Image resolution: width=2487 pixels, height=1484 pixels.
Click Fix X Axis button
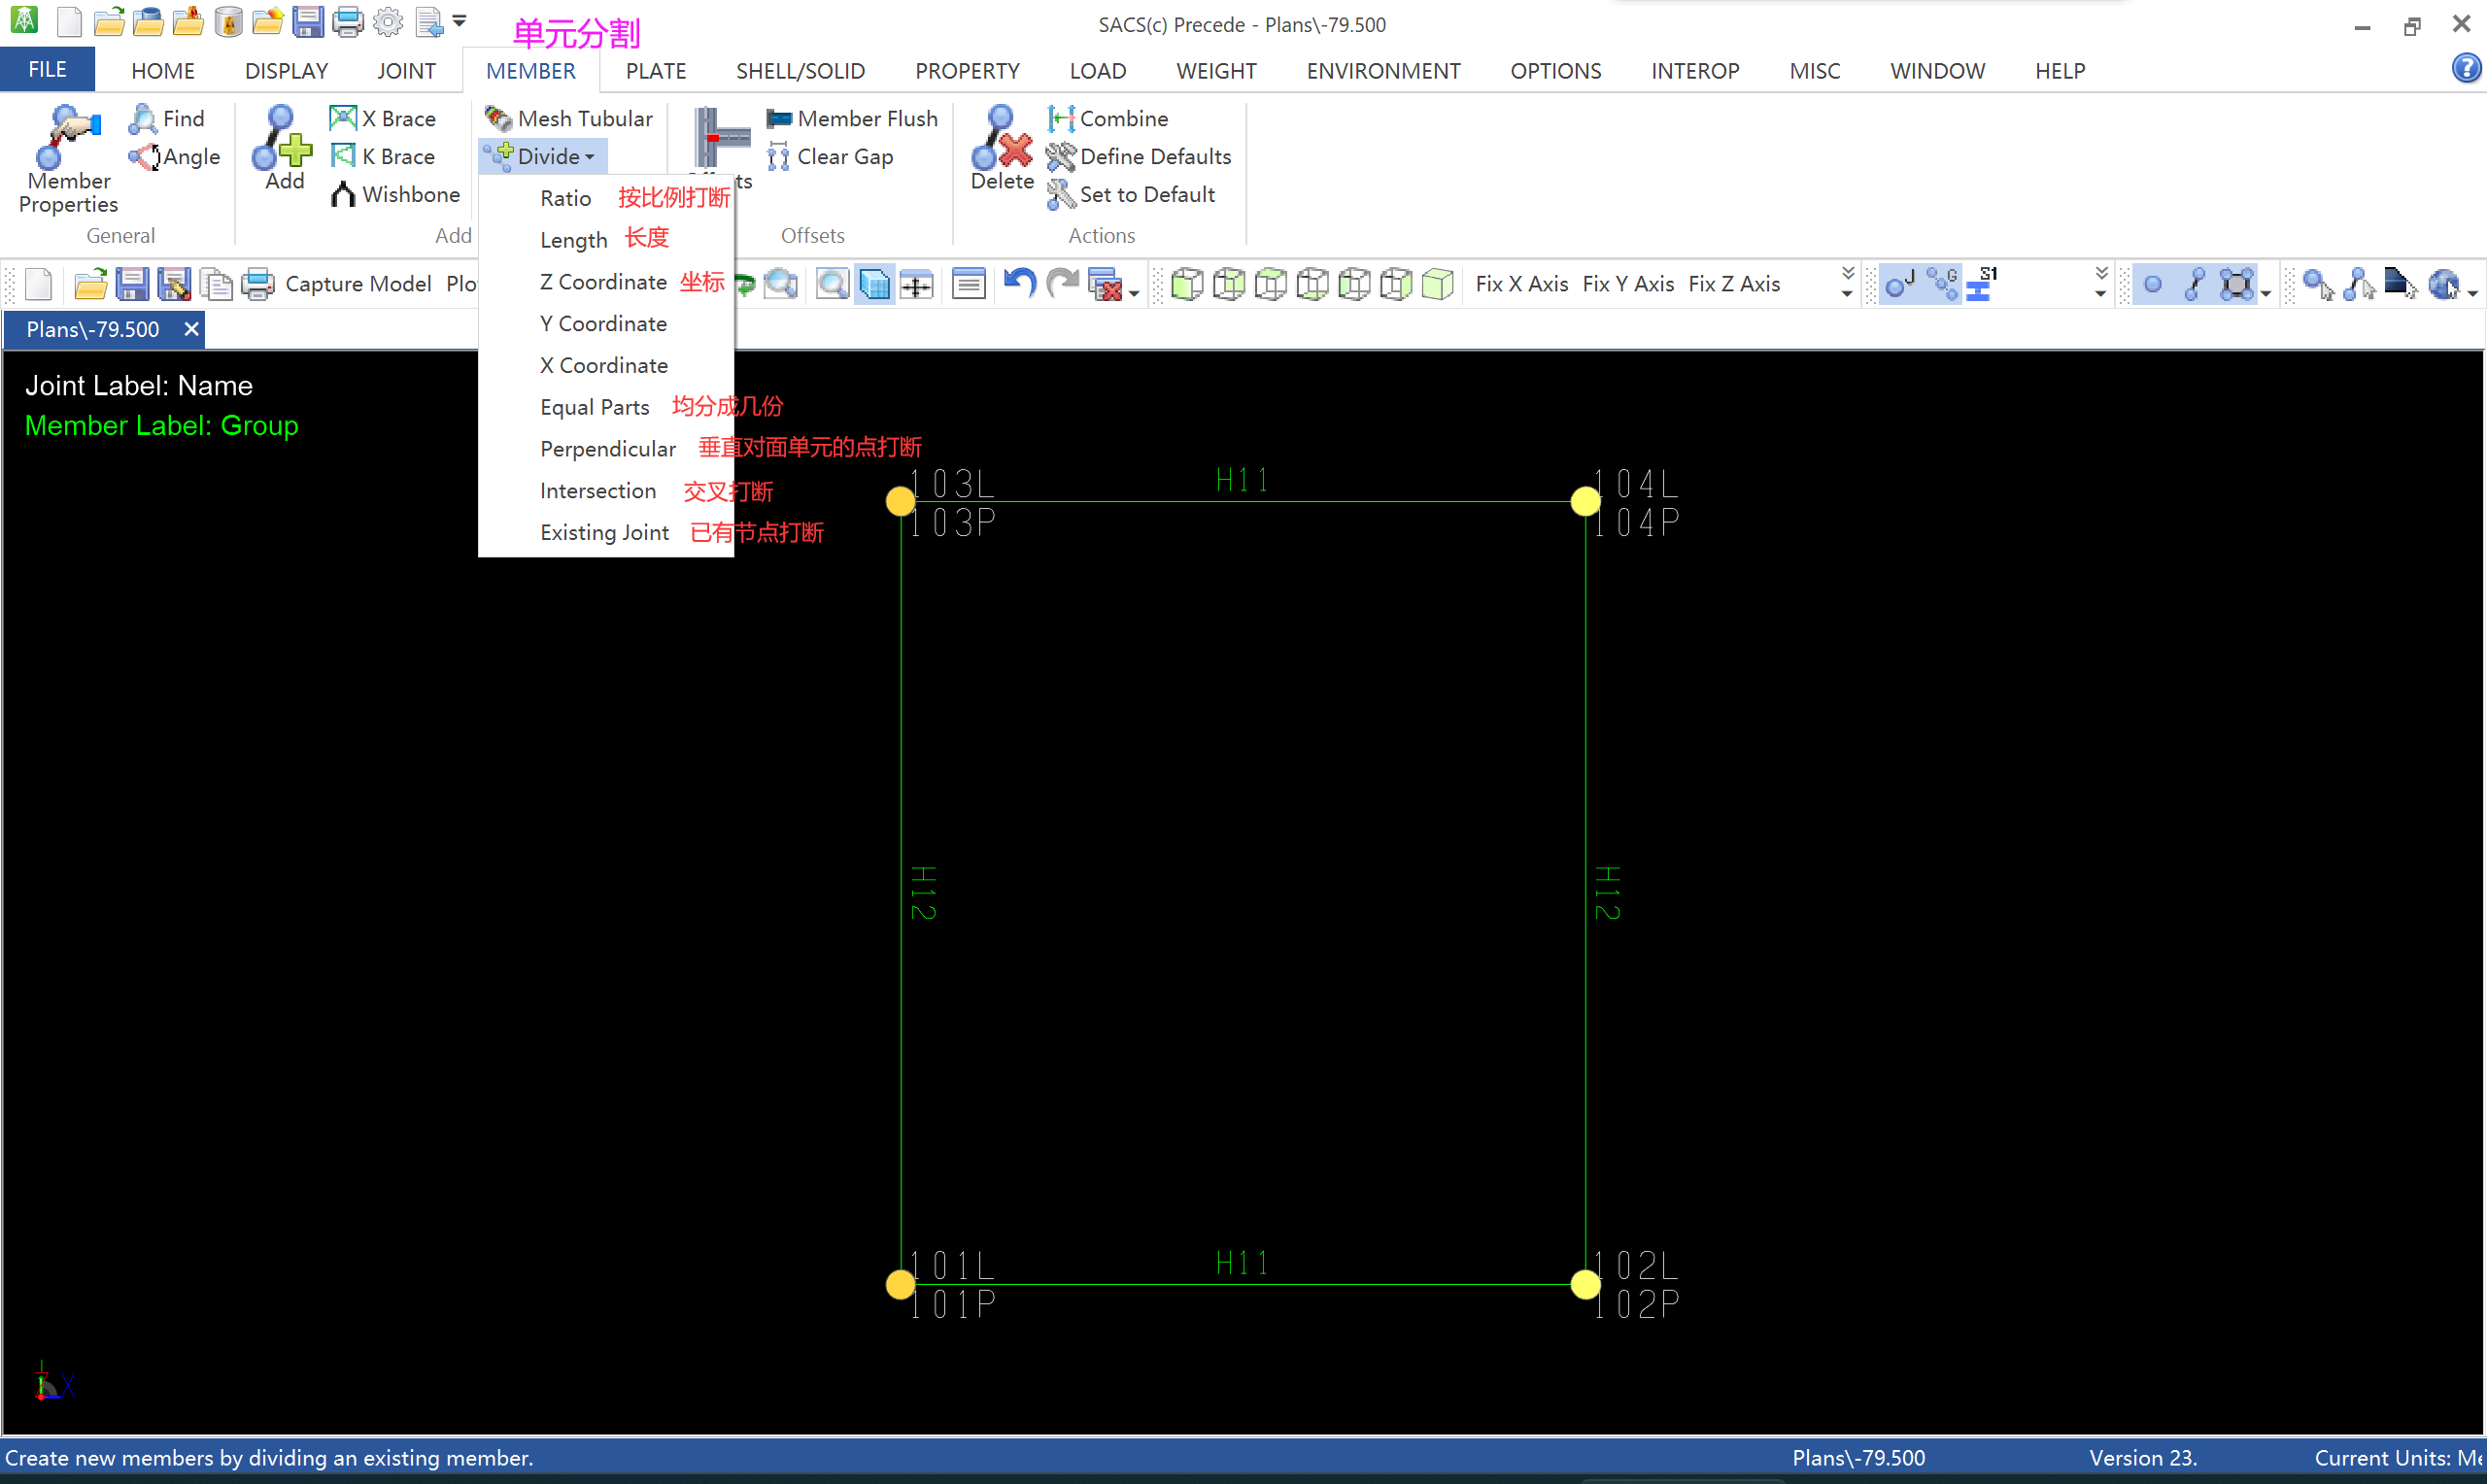pos(1521,284)
